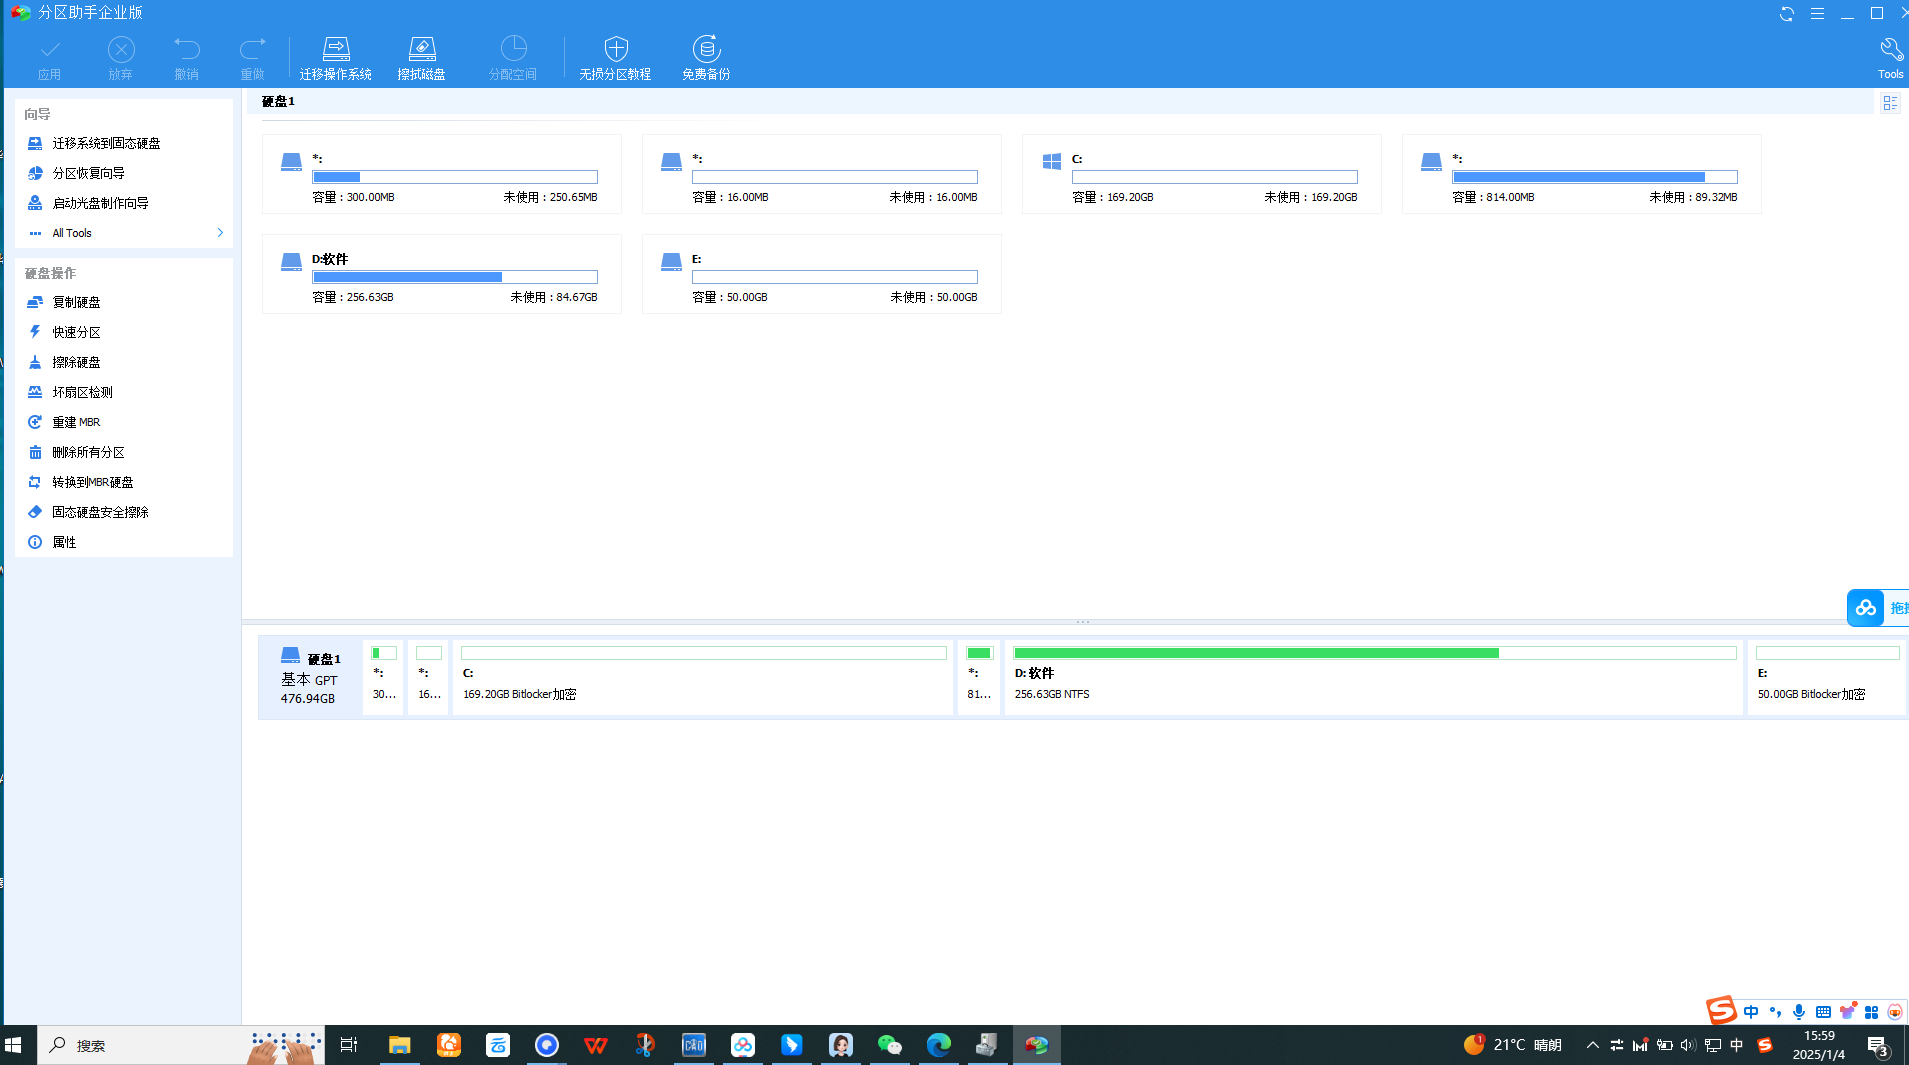Toggle the partition view layout icon
The width and height of the screenshot is (1909, 1065).
pyautogui.click(x=1890, y=103)
